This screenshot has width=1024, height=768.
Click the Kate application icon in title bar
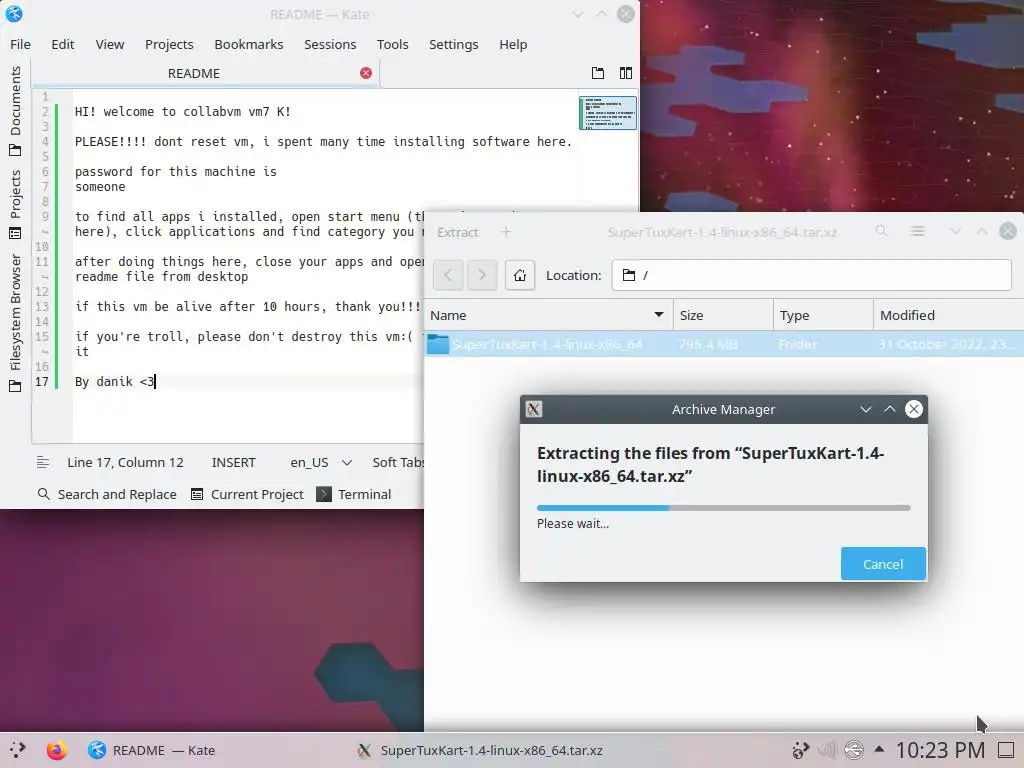14,14
